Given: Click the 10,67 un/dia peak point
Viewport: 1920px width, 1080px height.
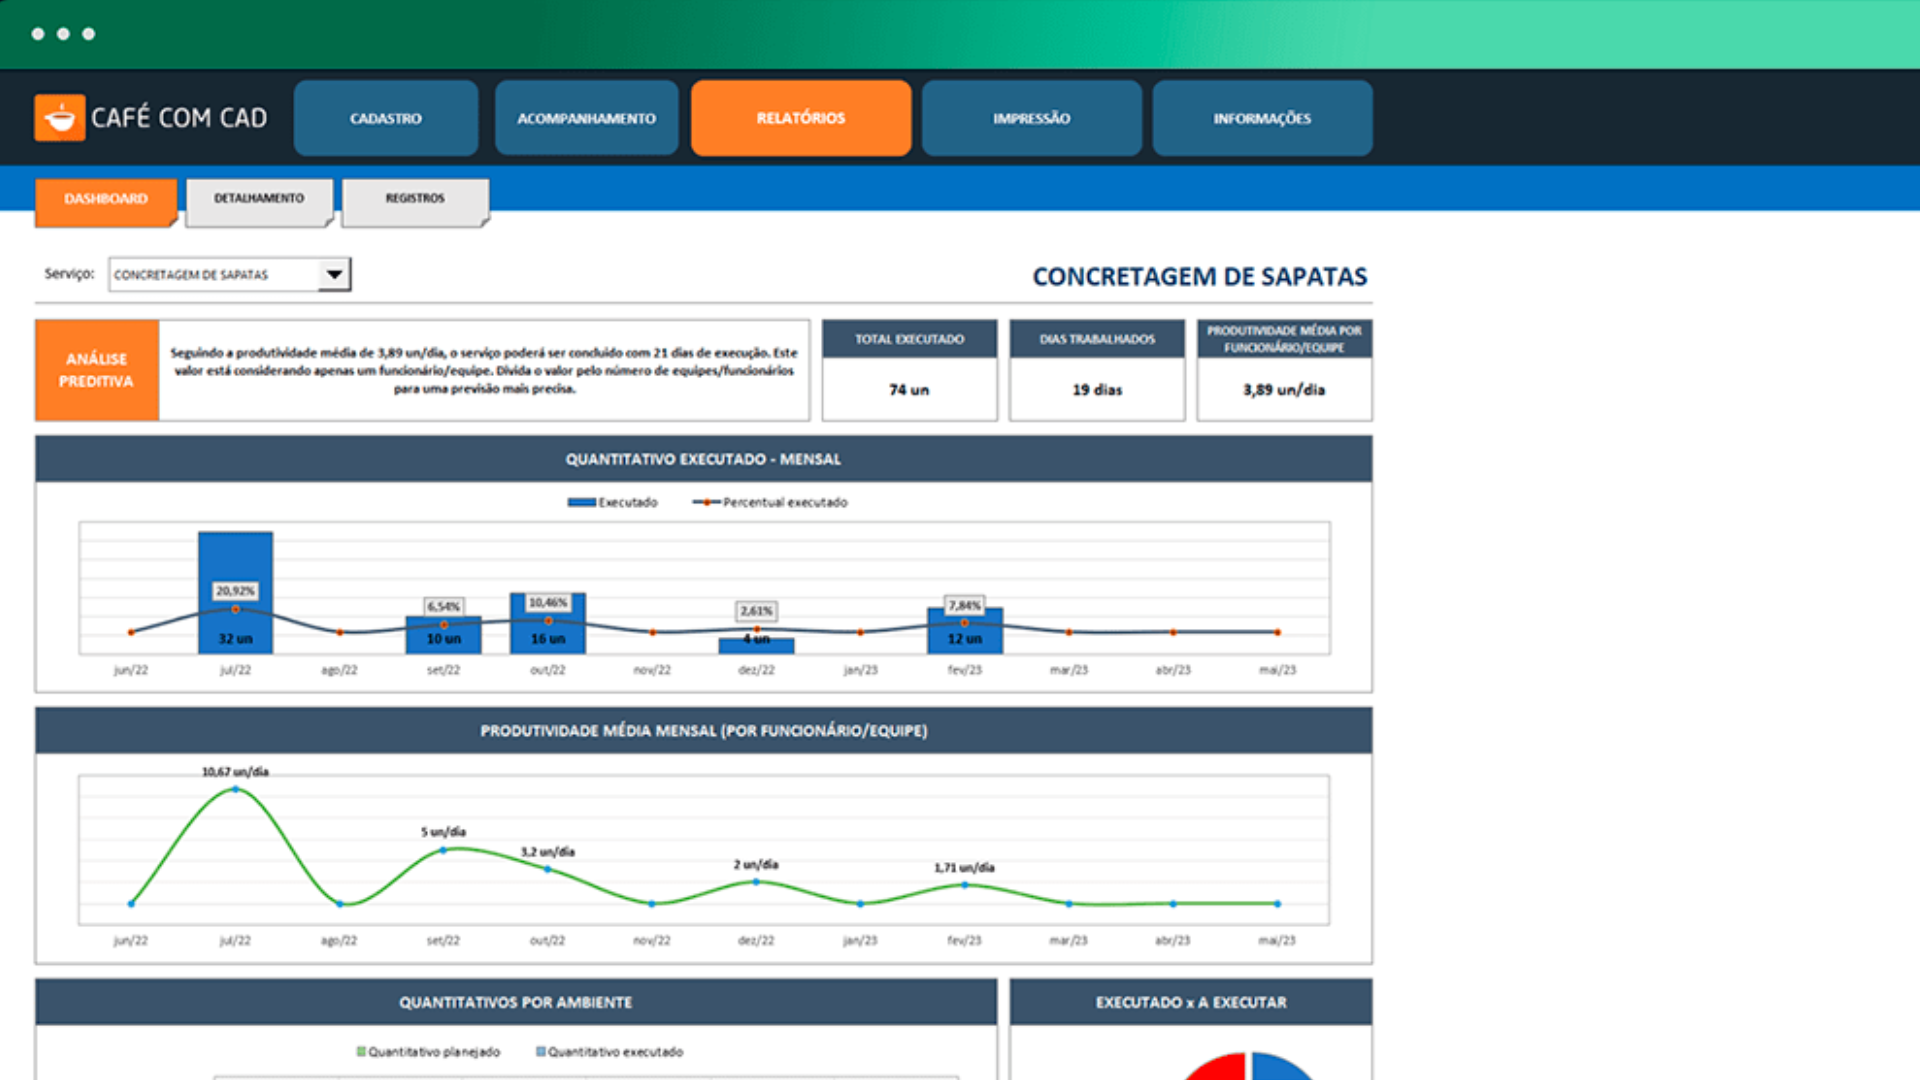Looking at the screenshot, I should [x=236, y=789].
